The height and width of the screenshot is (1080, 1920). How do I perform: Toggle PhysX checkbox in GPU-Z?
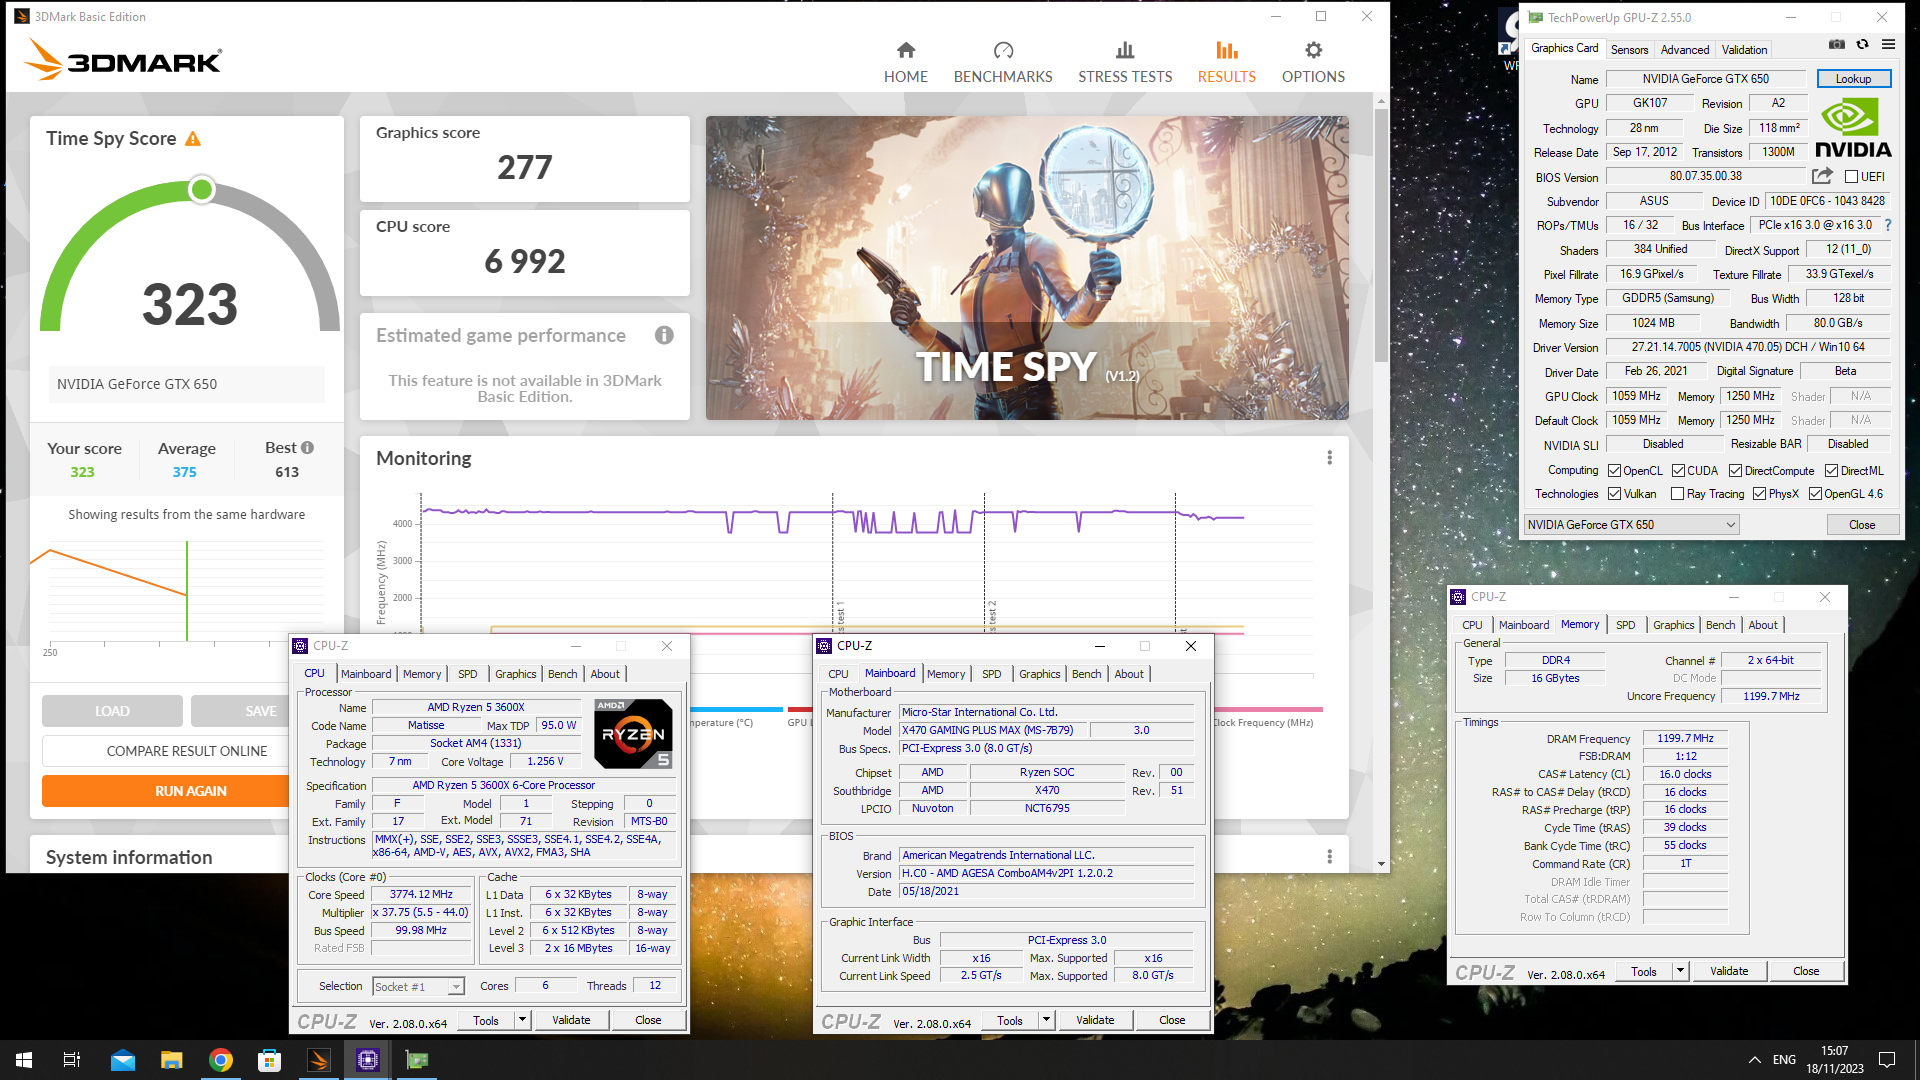1759,494
